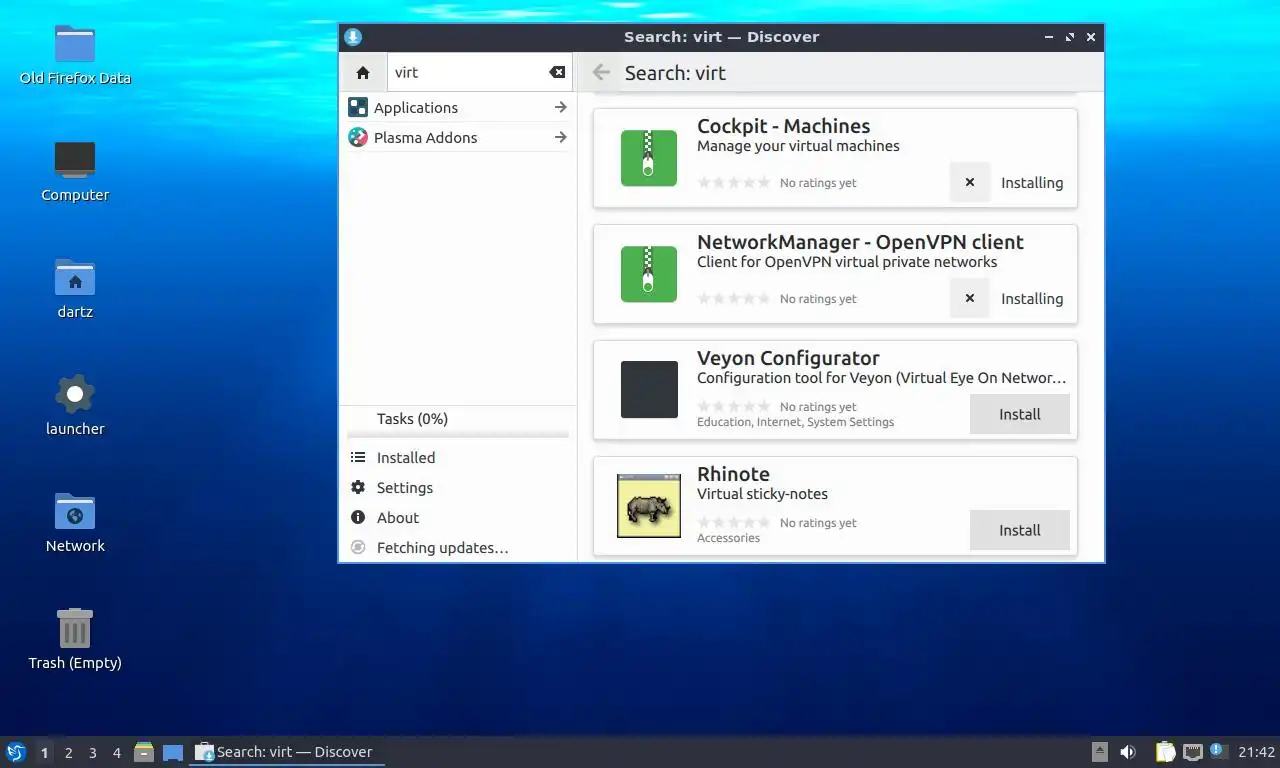
Task: Open Discover Settings
Action: [x=458, y=487]
